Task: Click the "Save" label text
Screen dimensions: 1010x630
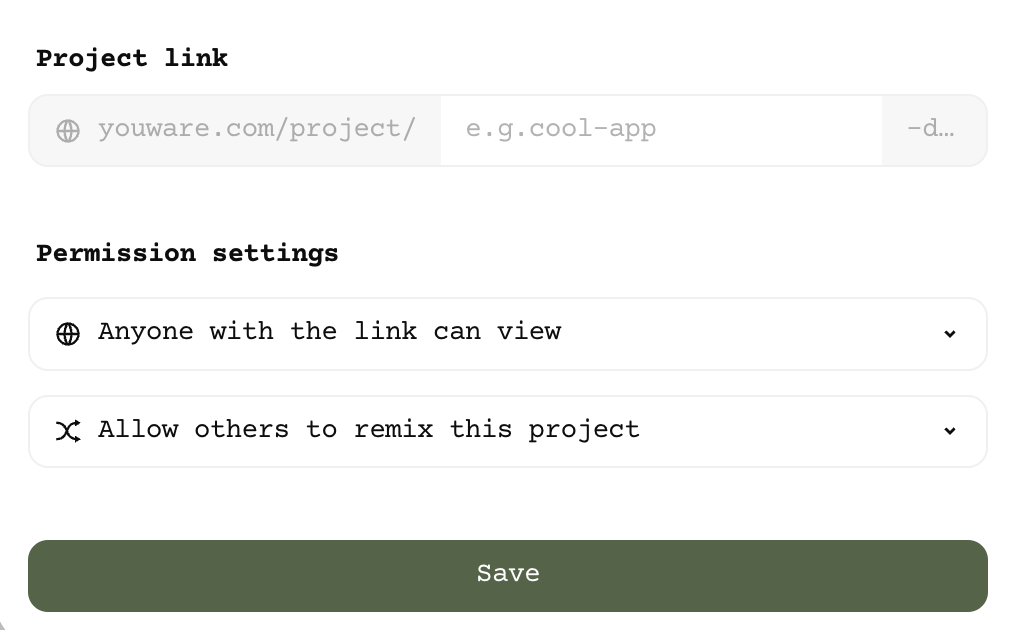Action: [508, 573]
